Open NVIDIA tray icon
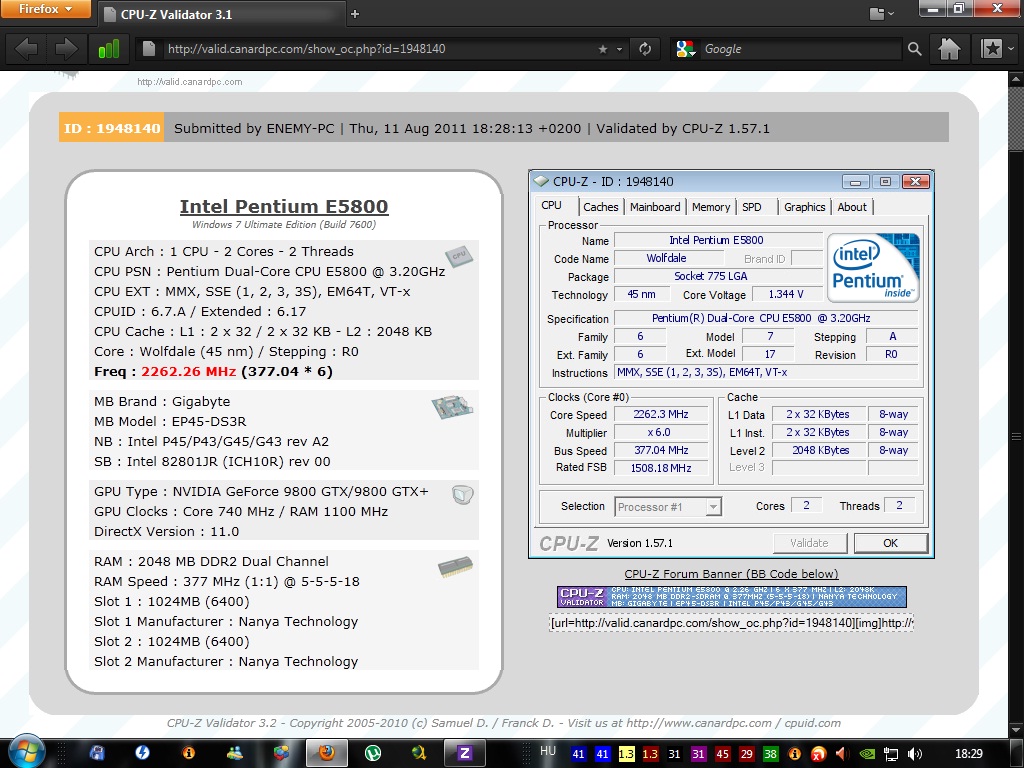 tap(867, 754)
